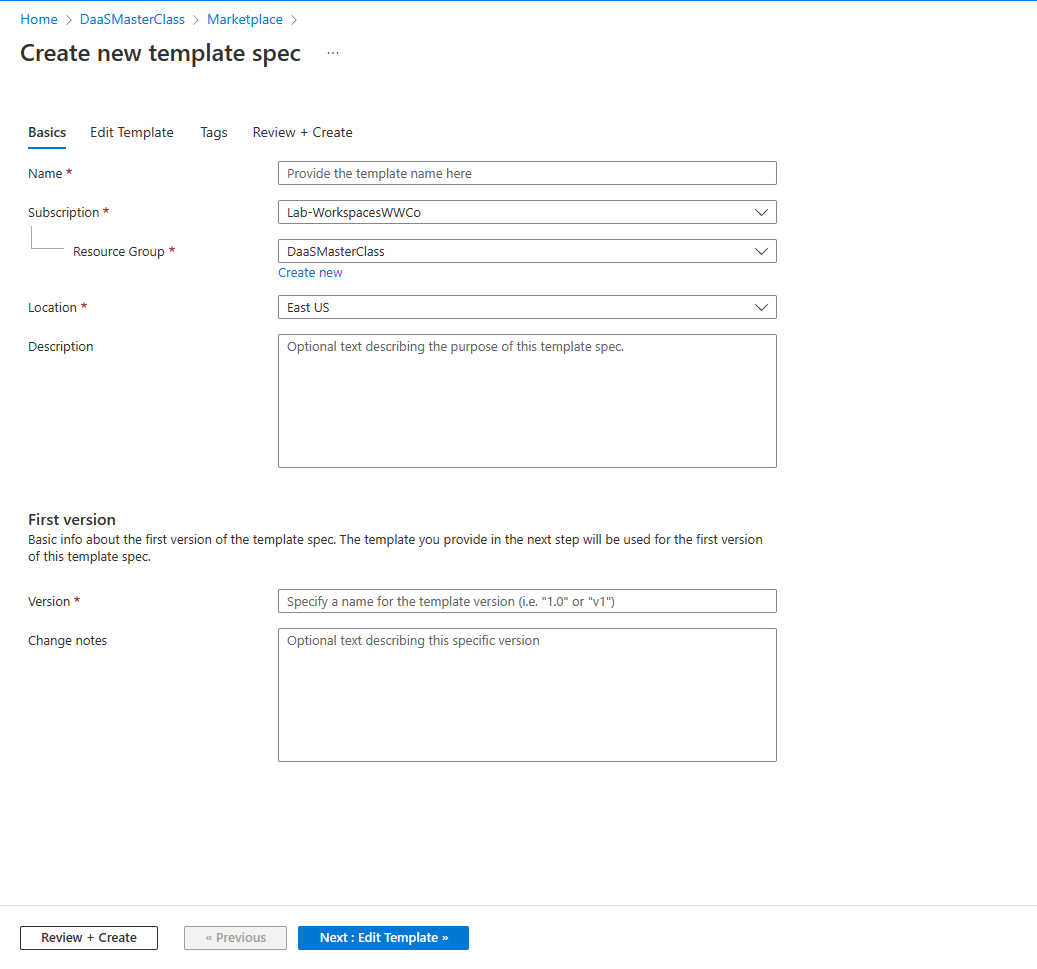Screen dimensions: 1037x969
Task: Expand the Resource Group dropdown
Action: coord(527,252)
